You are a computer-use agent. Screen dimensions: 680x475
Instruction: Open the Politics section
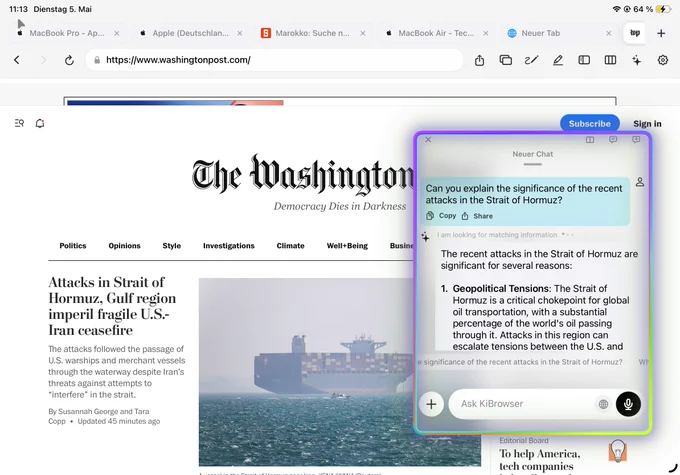(73, 246)
